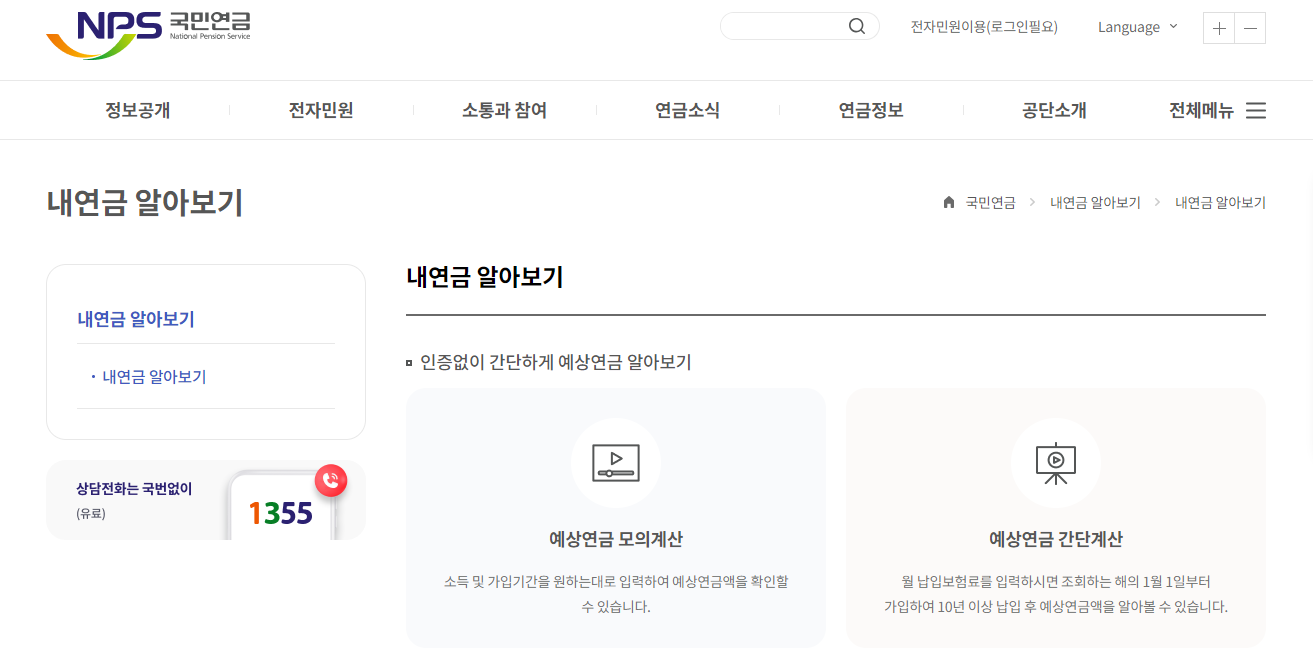Screen dimensions: 1313x671
Task: Open the Language dropdown
Action: tap(1137, 27)
